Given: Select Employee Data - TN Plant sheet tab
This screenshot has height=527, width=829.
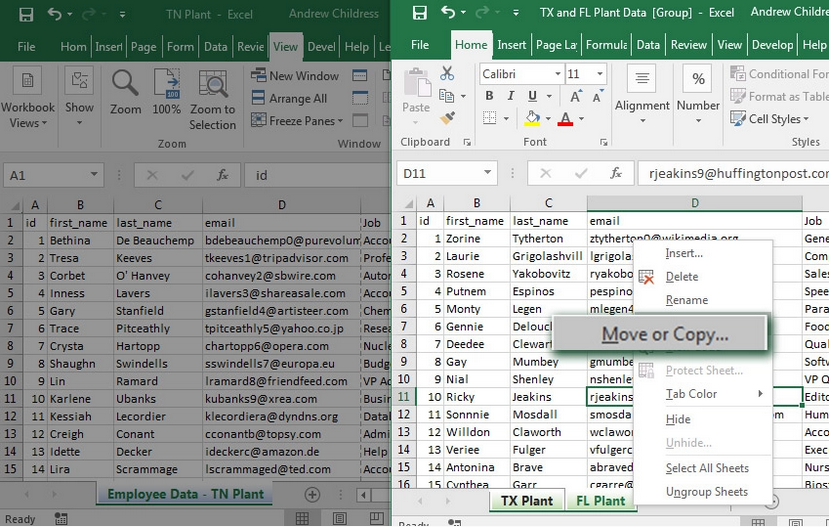Looking at the screenshot, I should click(185, 494).
